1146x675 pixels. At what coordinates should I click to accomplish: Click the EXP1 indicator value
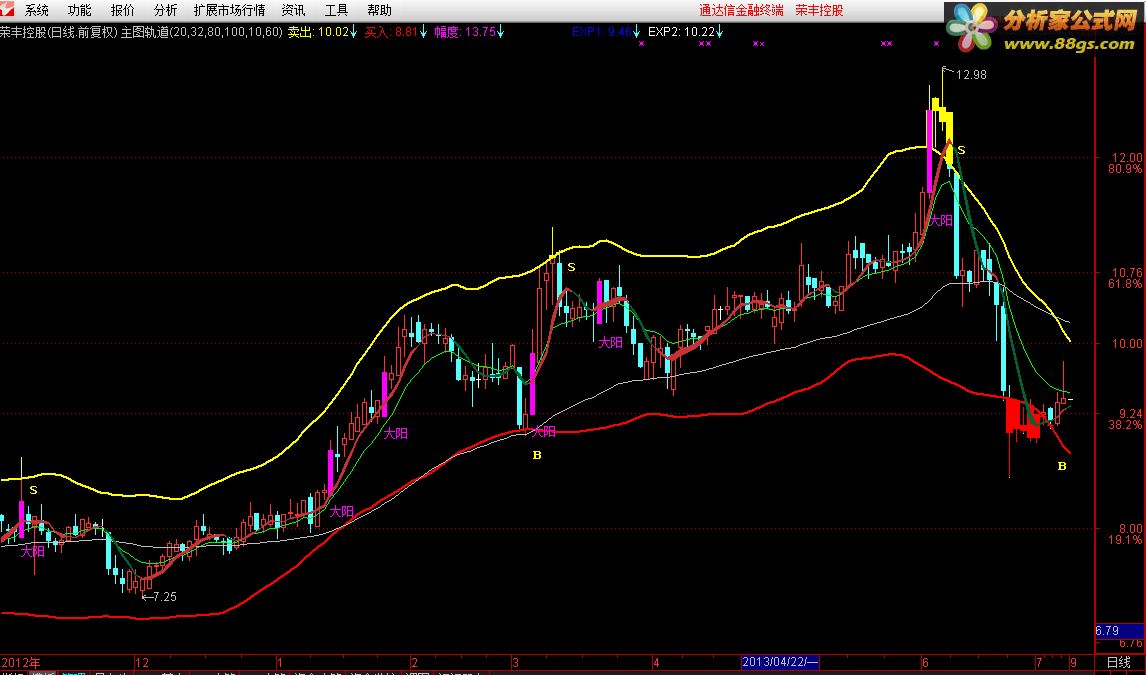[602, 32]
